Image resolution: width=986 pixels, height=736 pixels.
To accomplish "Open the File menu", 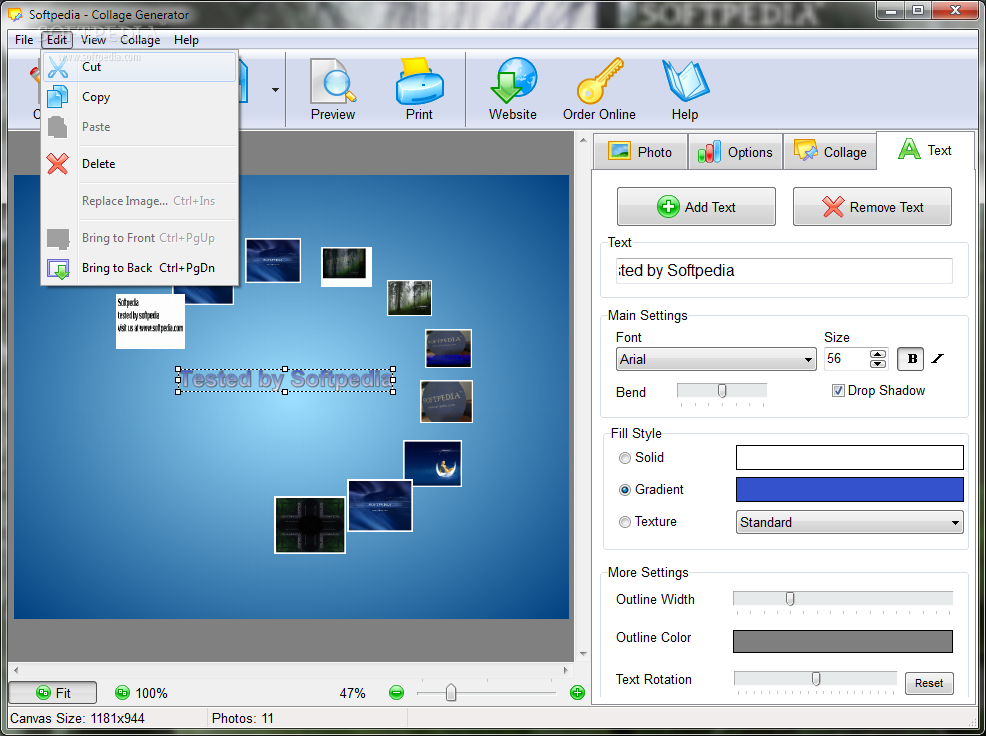I will tap(24, 40).
